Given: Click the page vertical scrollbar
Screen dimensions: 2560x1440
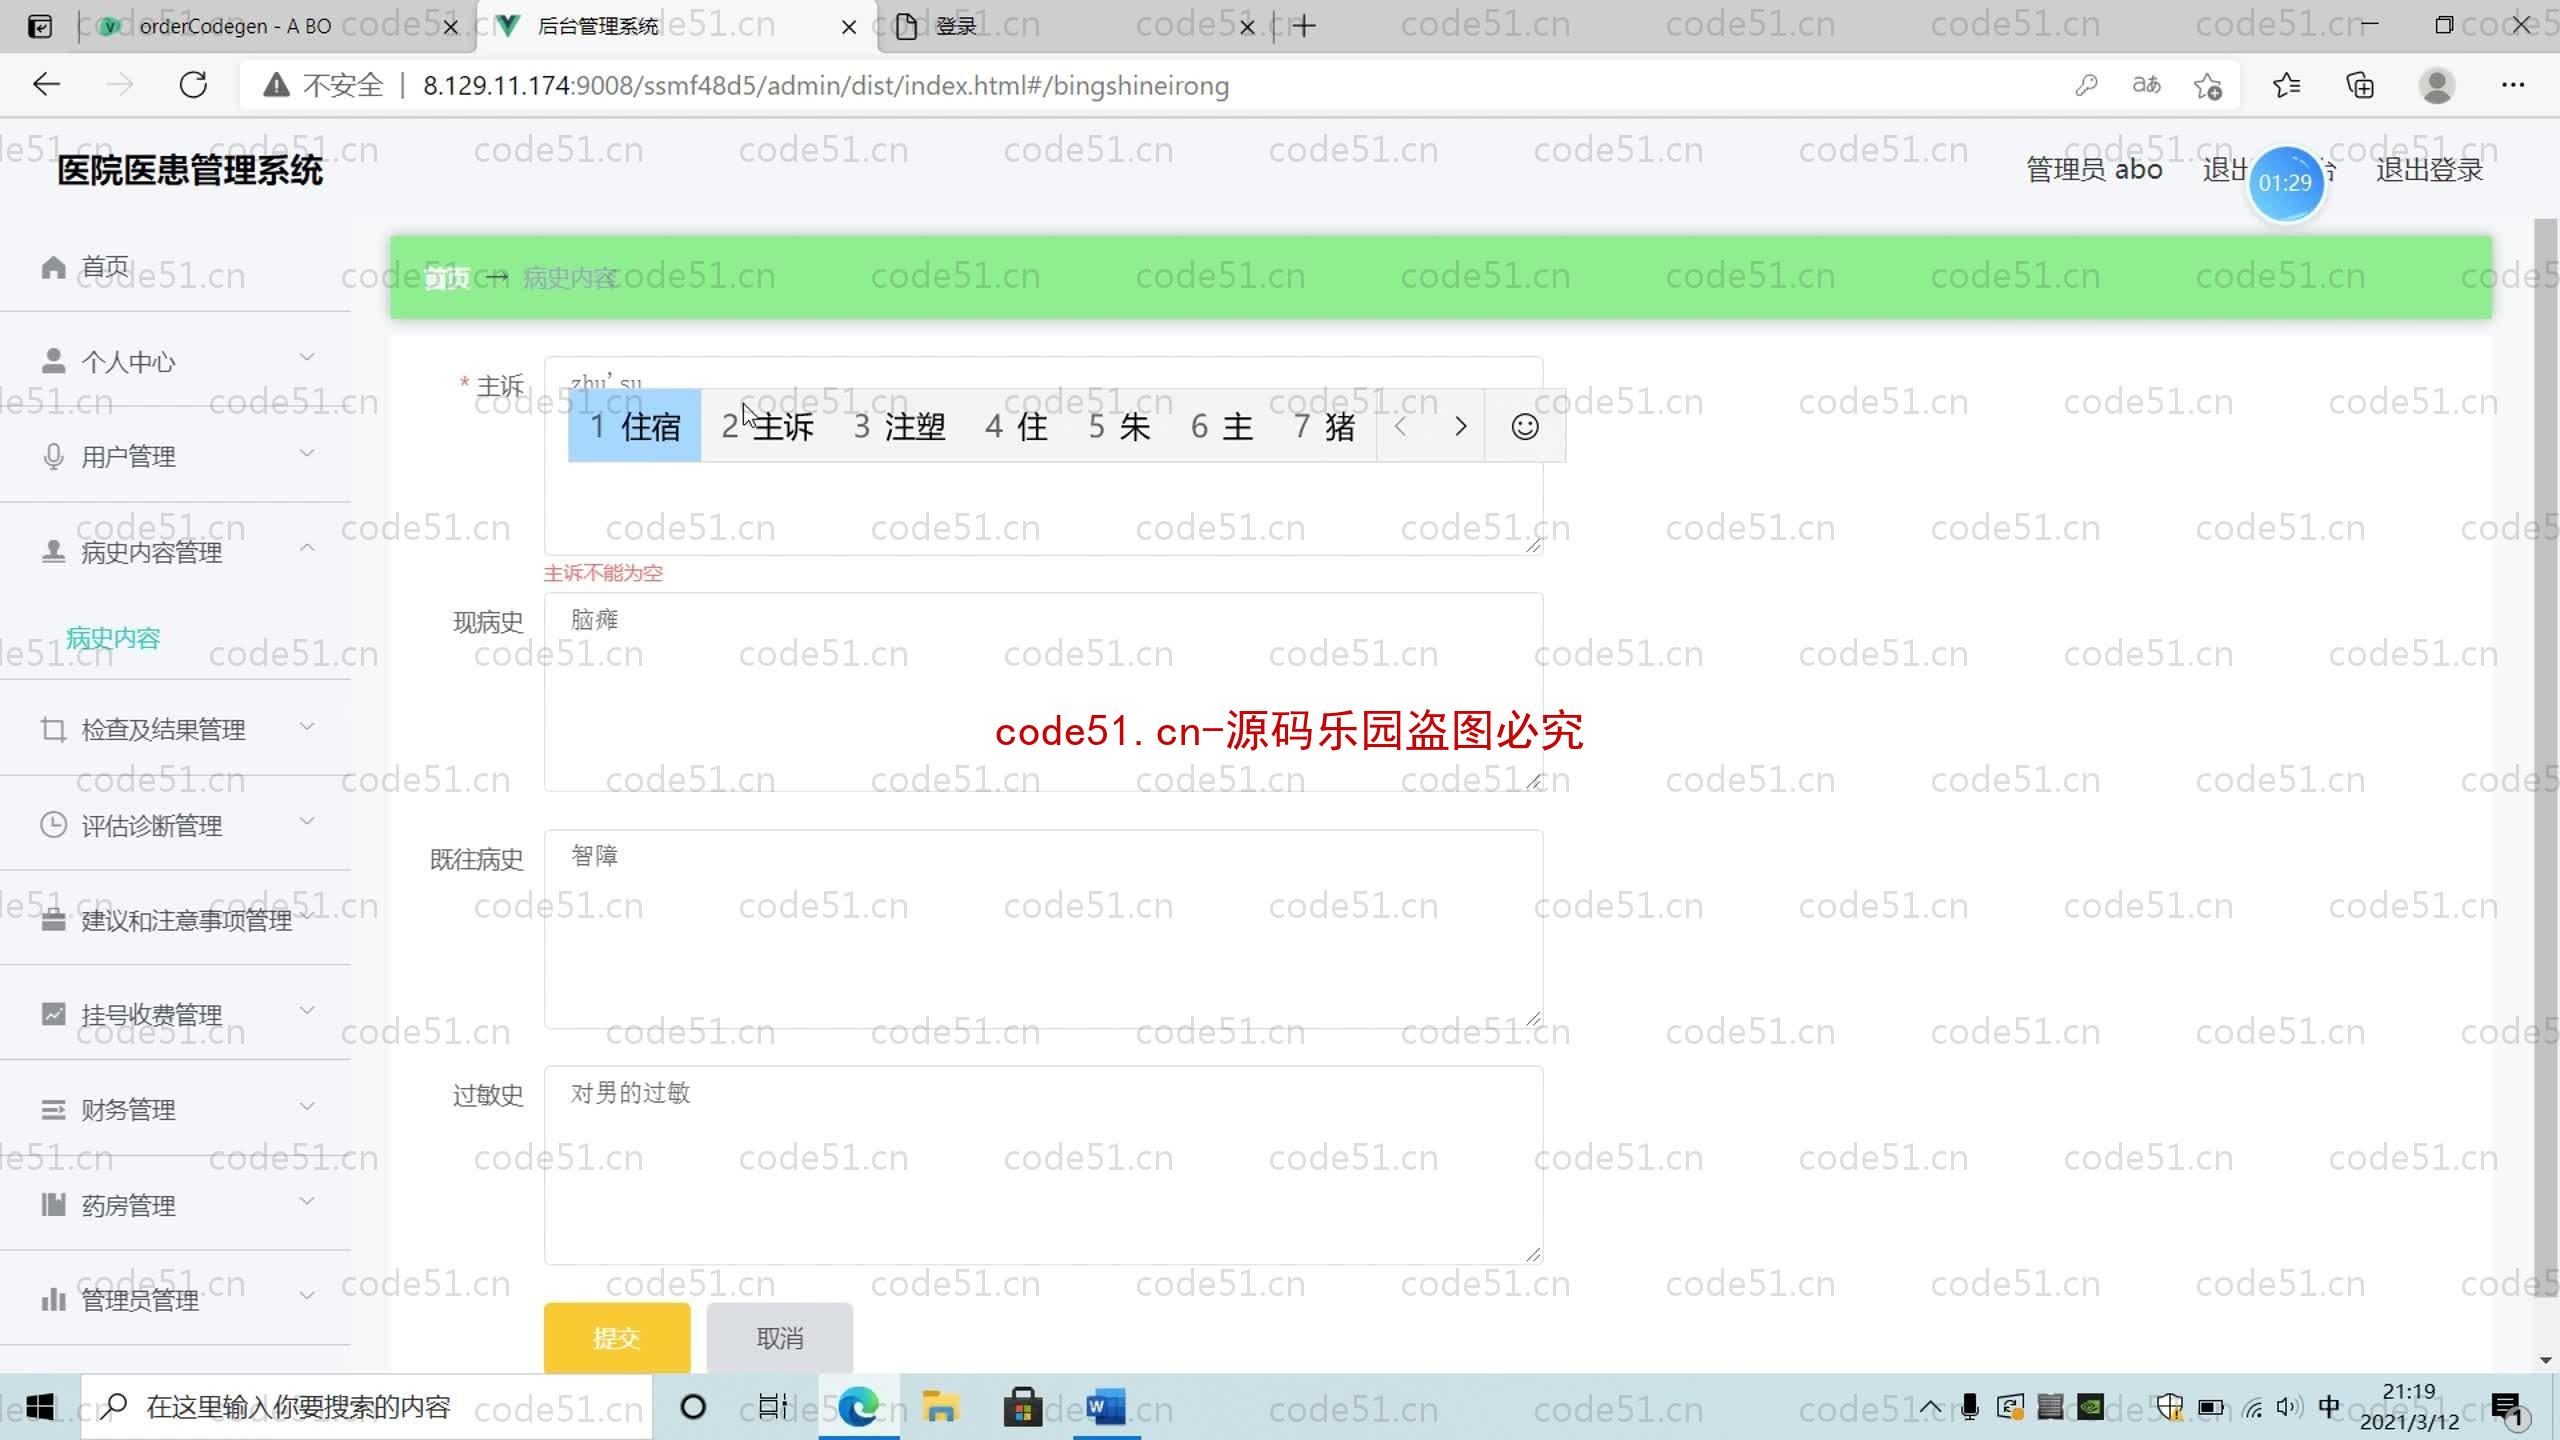Looking at the screenshot, I should (2546, 760).
